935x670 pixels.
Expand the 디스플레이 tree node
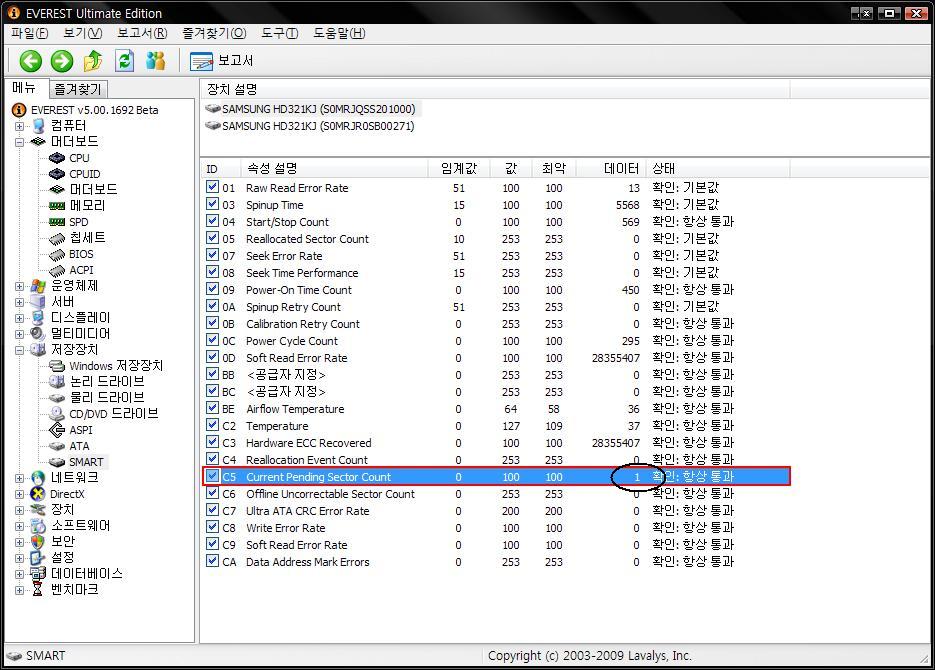[19, 318]
